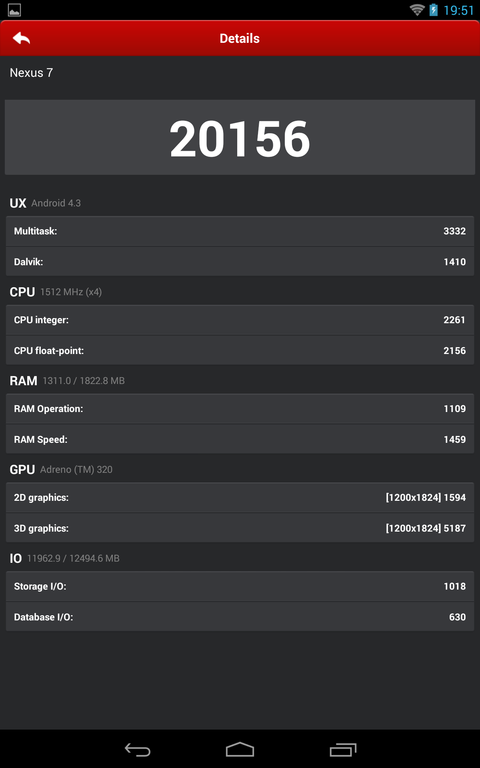Tap the back arrow in Details header

(22, 38)
